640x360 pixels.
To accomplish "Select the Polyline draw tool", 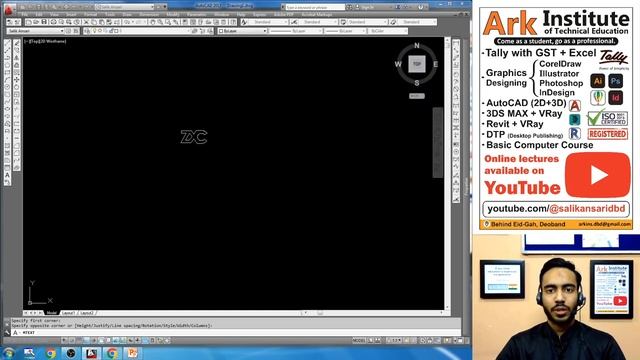I will pyautogui.click(x=7, y=58).
